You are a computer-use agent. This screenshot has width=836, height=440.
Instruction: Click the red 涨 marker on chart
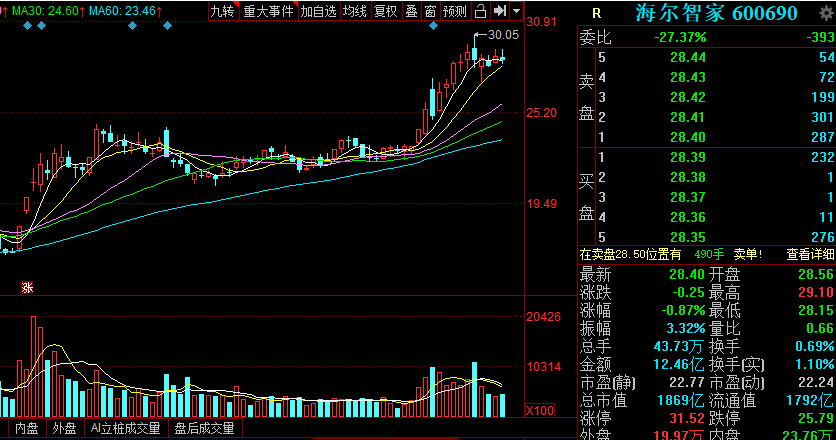click(x=27, y=288)
